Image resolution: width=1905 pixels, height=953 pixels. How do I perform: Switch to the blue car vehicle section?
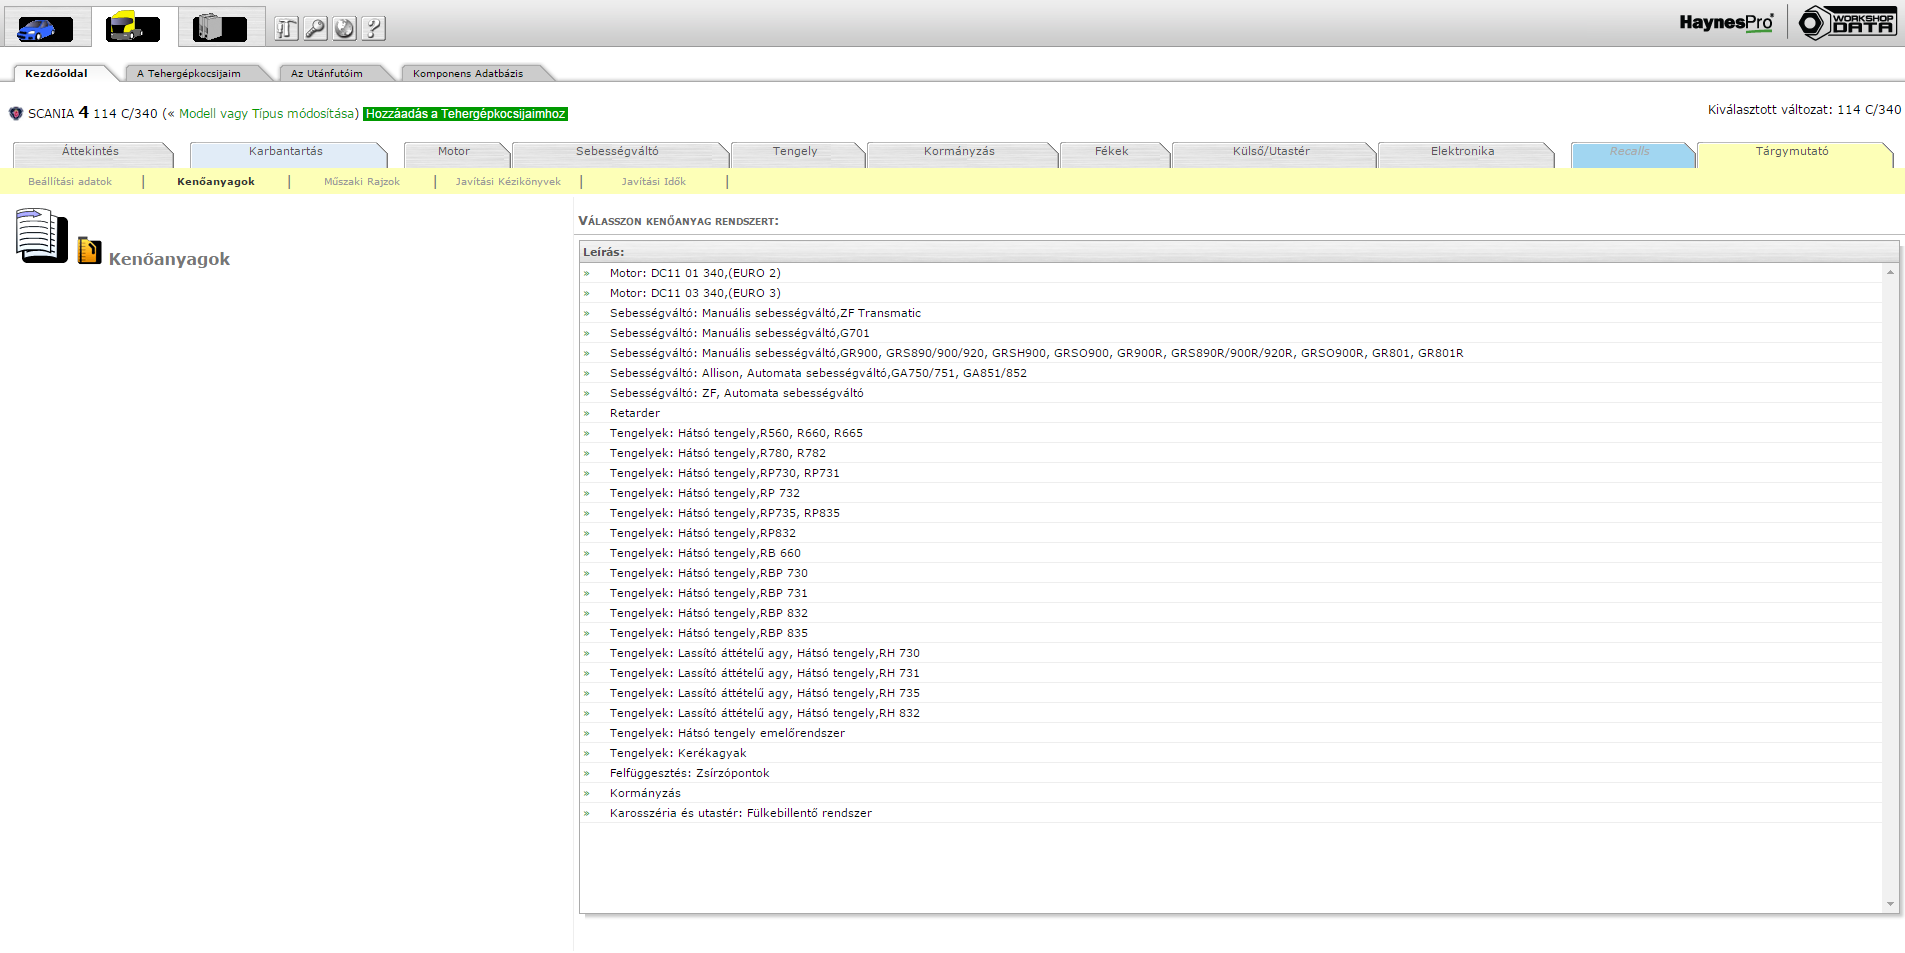pyautogui.click(x=45, y=27)
